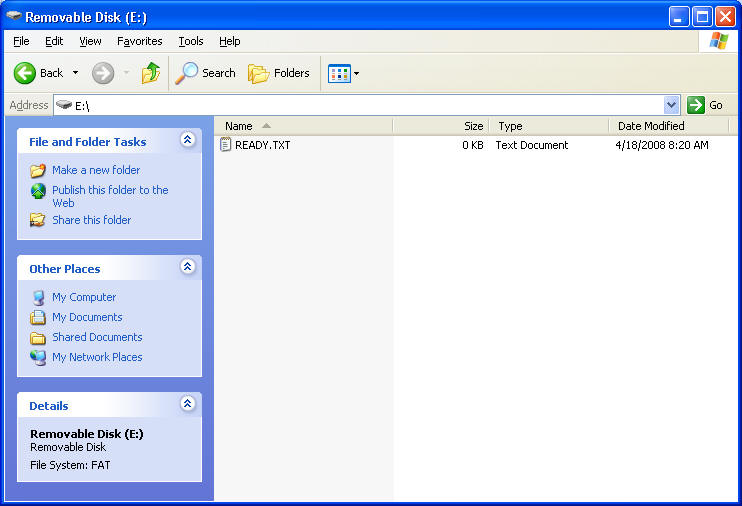Click the globe icon beside Publish this folder
The width and height of the screenshot is (742, 506).
38,191
